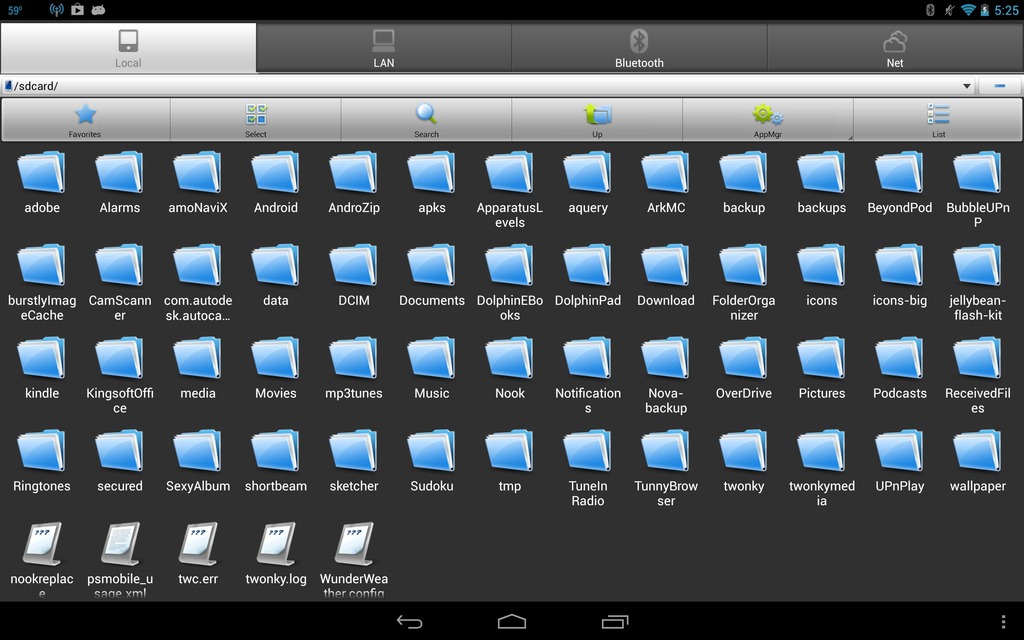Tap the recent apps button
This screenshot has width=1024, height=640.
click(615, 622)
